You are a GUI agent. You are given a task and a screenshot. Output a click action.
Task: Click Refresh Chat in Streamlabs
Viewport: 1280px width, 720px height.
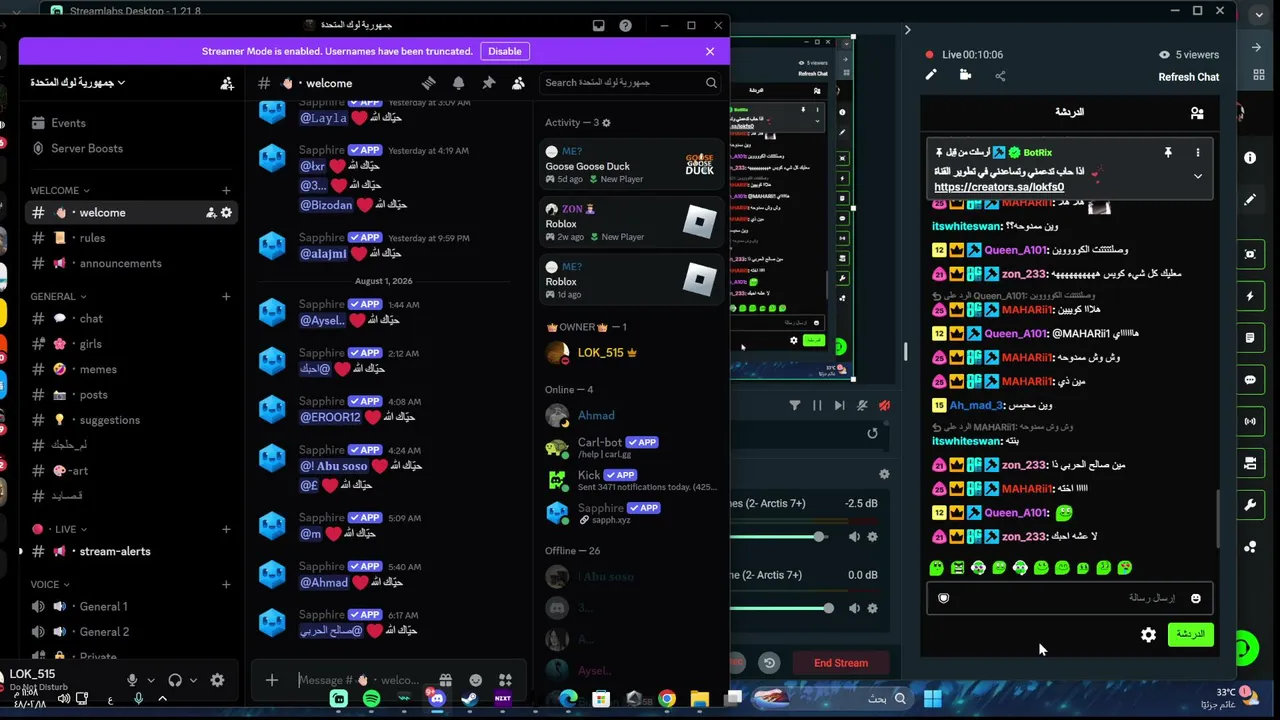point(1189,77)
